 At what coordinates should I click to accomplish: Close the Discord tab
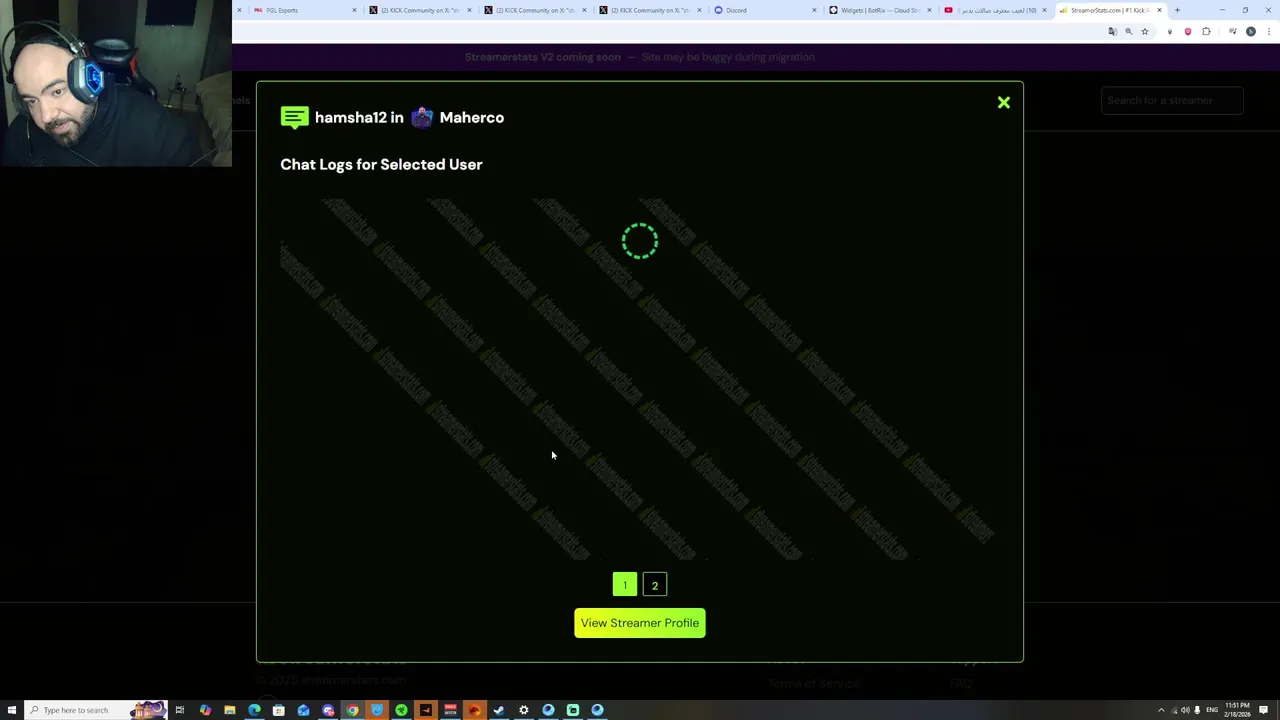(814, 10)
